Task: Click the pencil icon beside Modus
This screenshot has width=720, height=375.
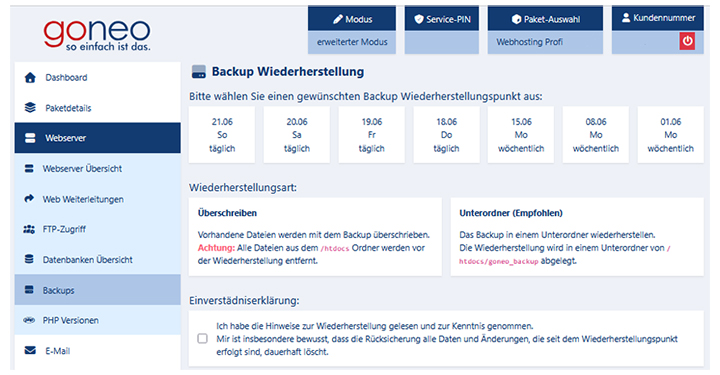Action: (338, 19)
